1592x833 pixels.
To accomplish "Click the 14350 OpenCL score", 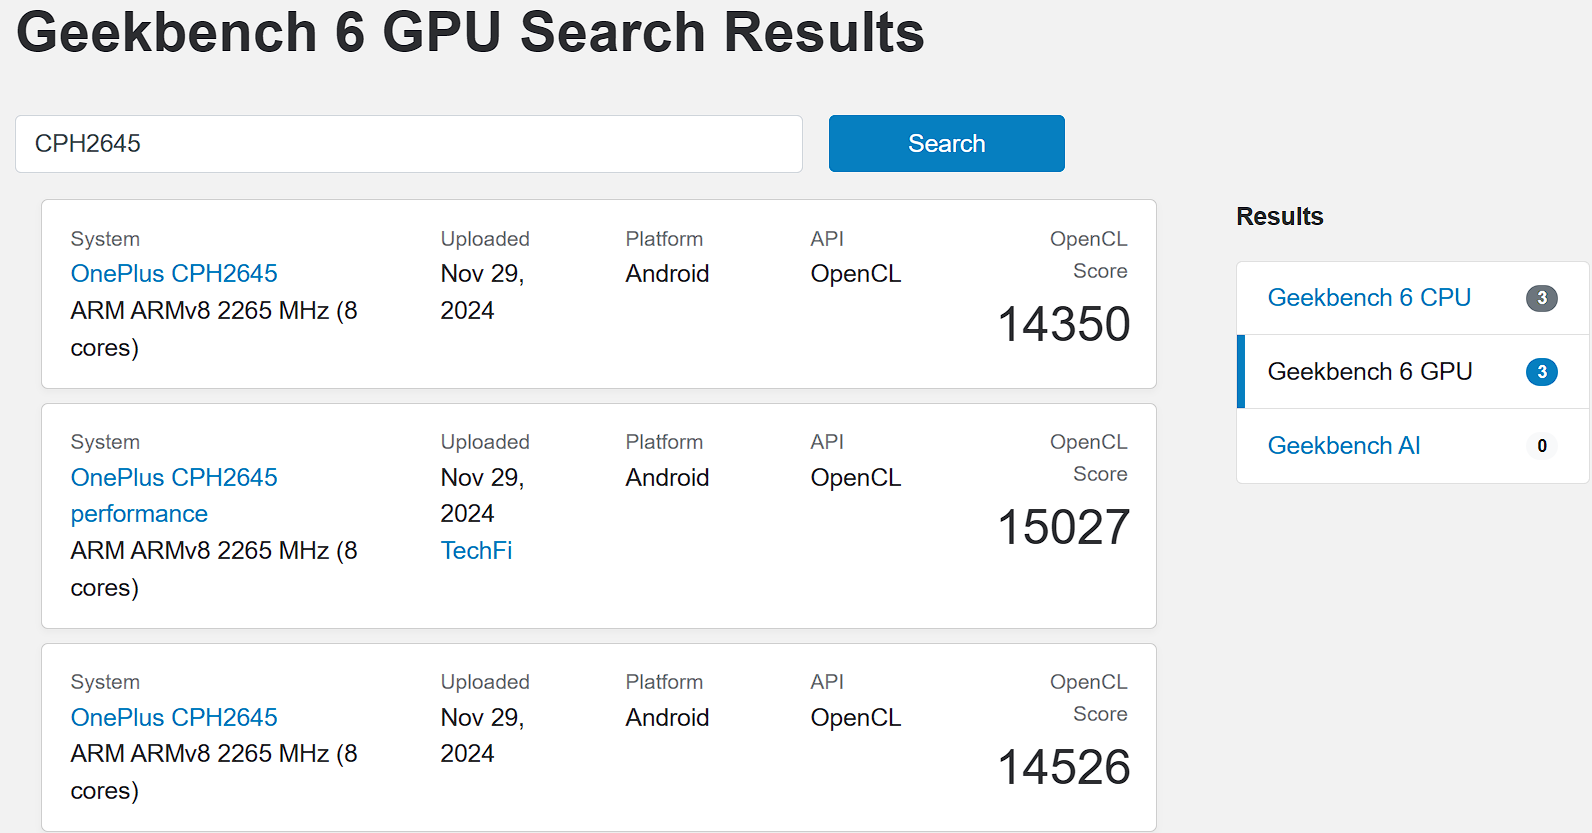I will [x=1064, y=325].
